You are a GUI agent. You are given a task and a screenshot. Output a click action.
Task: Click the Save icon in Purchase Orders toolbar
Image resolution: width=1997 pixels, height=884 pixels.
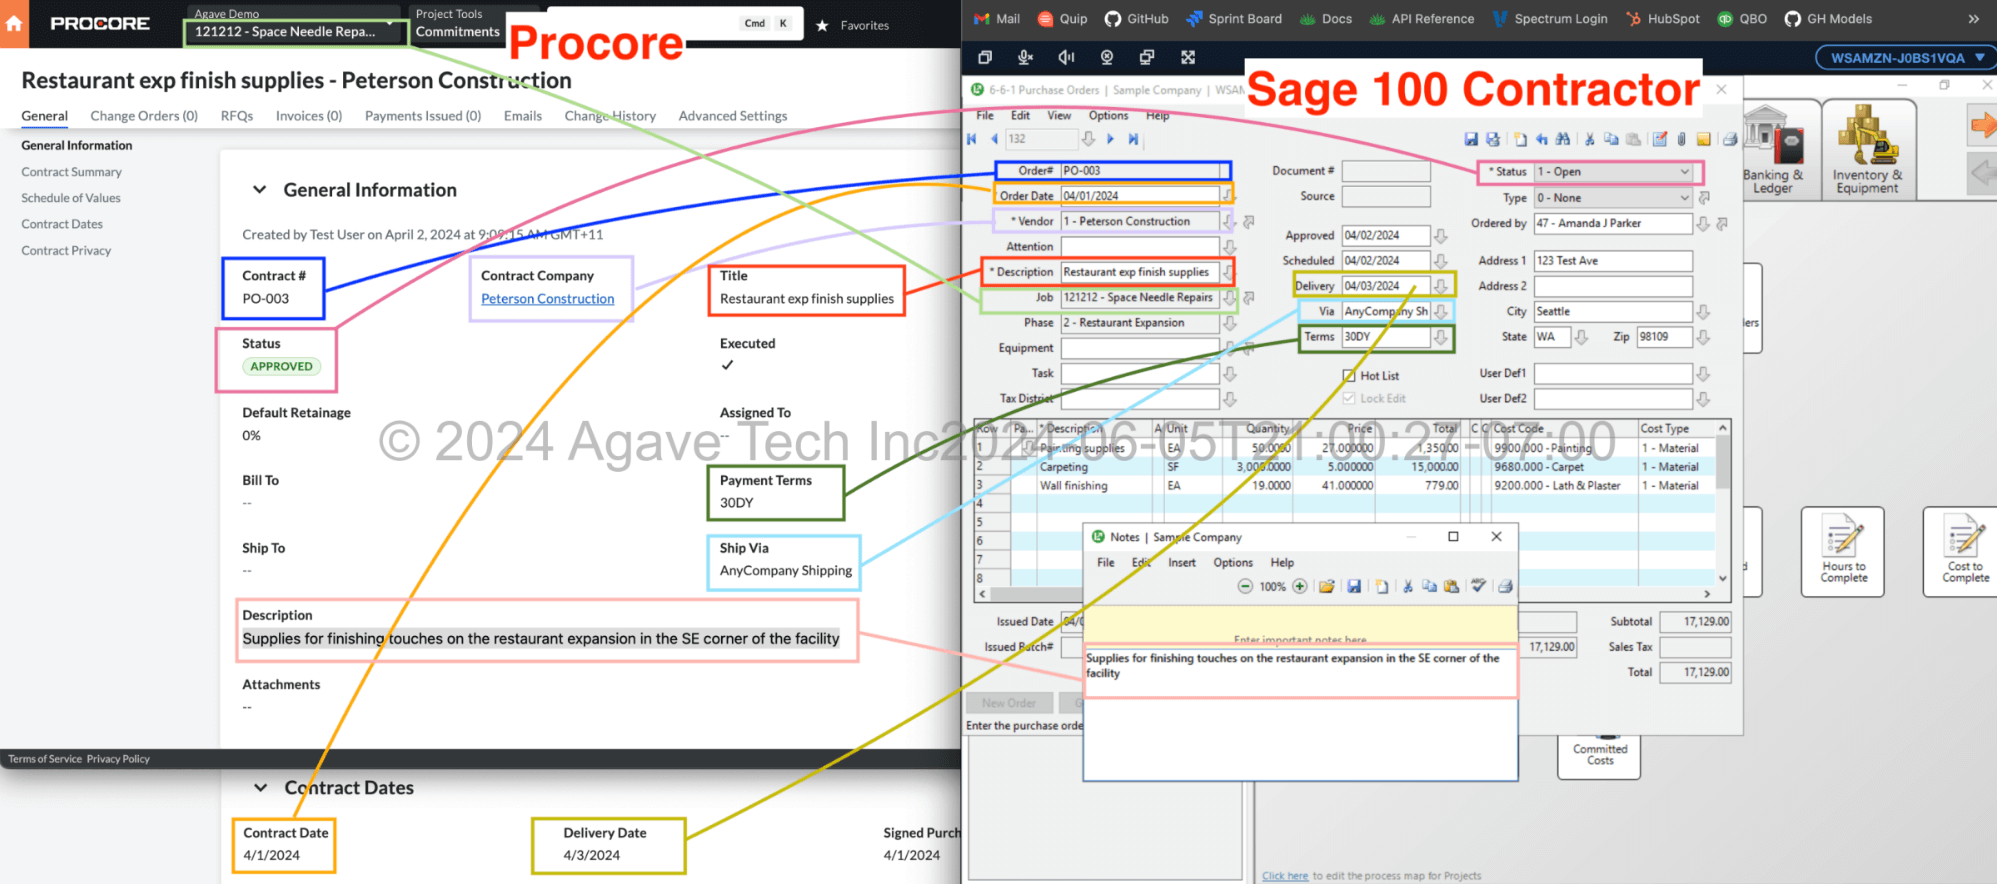1471,139
